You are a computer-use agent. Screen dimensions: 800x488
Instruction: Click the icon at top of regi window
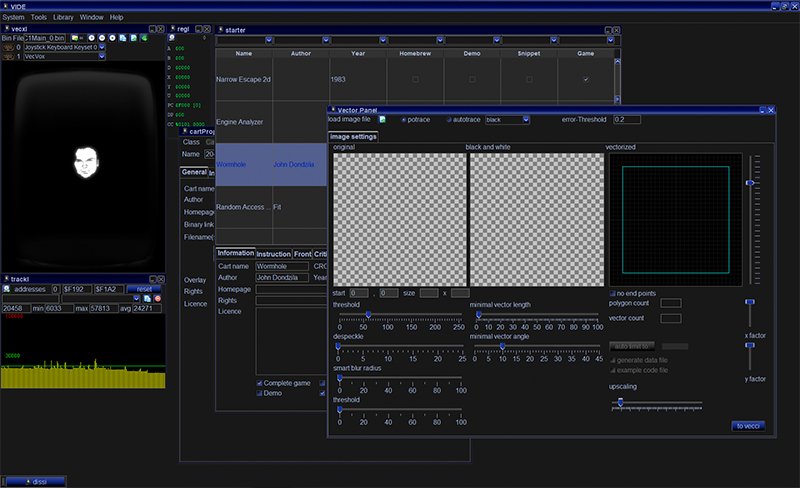coord(172,38)
